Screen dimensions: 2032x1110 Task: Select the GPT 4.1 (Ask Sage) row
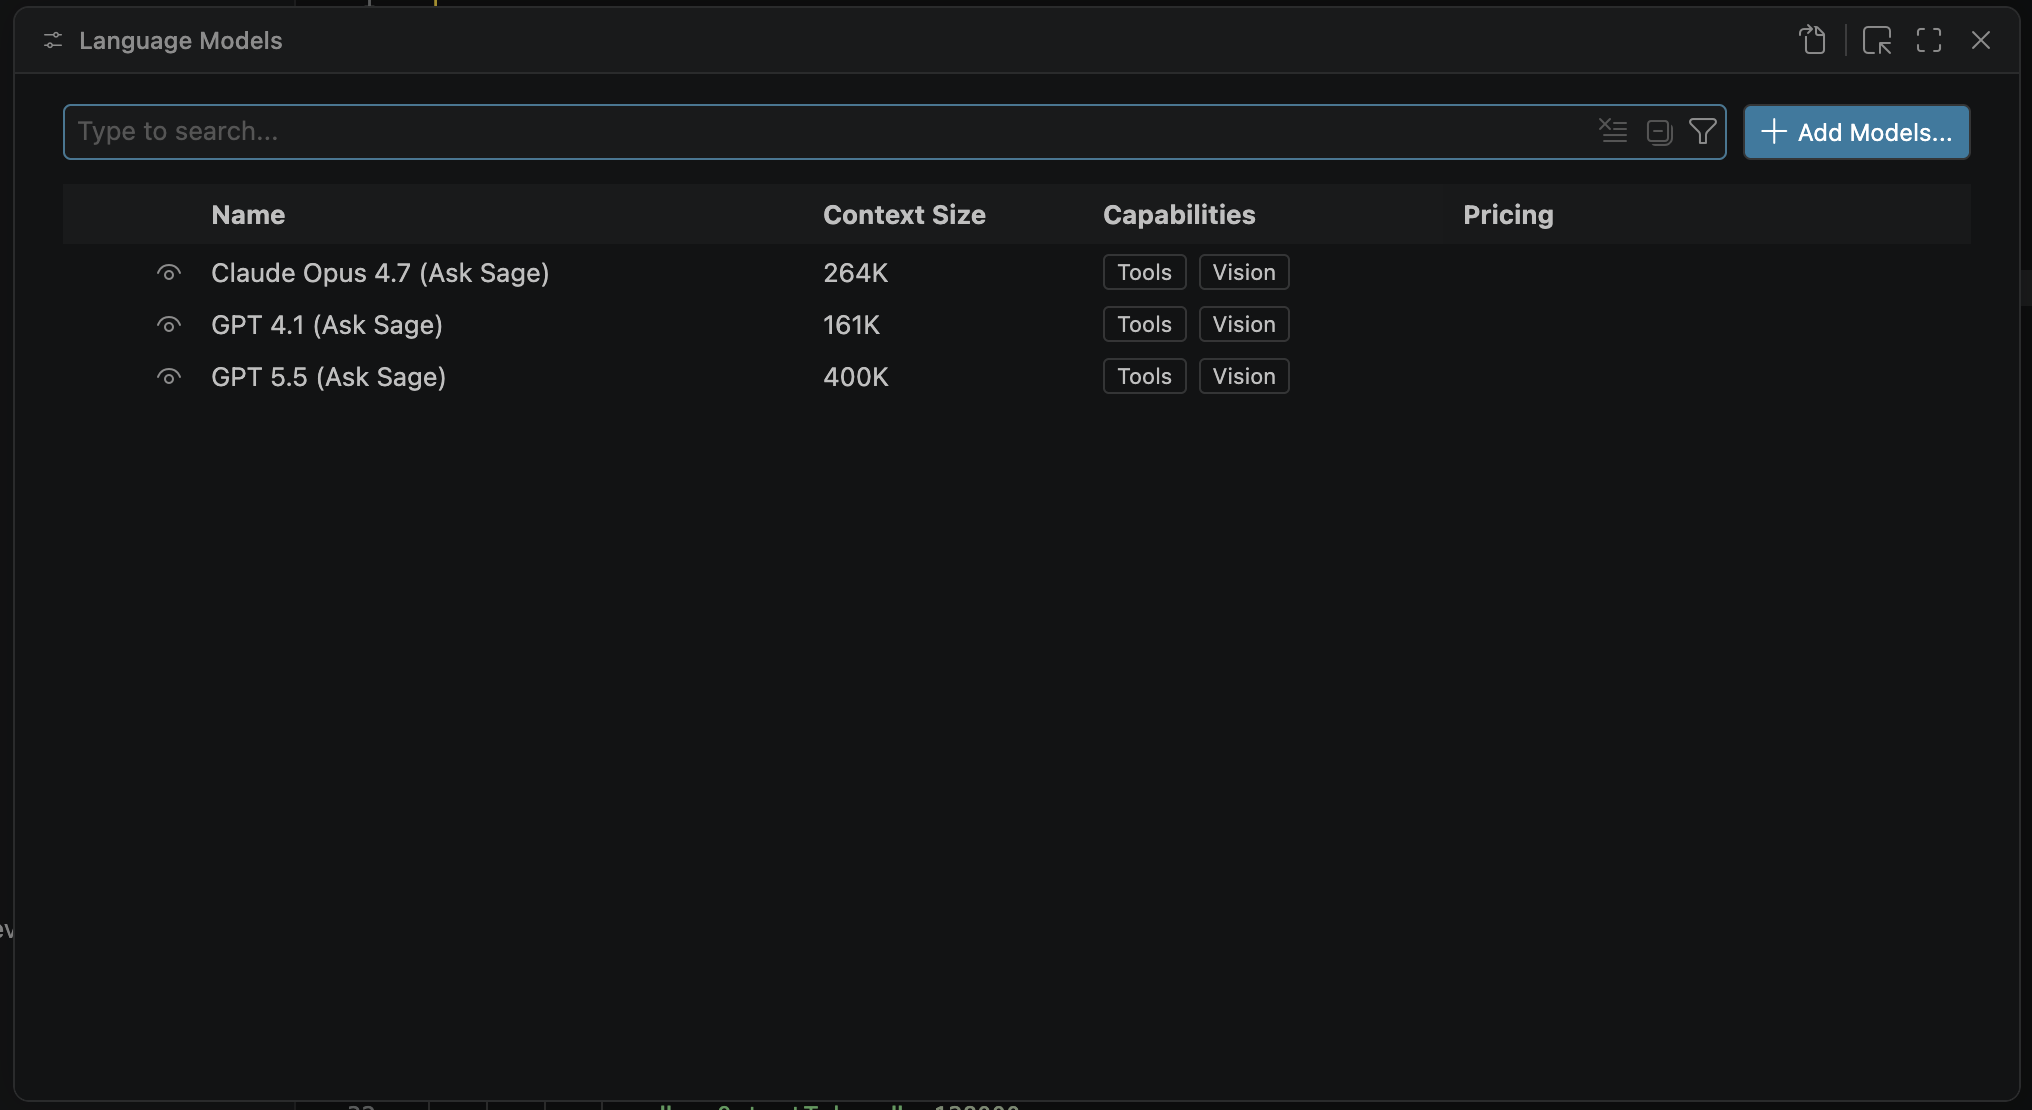1016,324
